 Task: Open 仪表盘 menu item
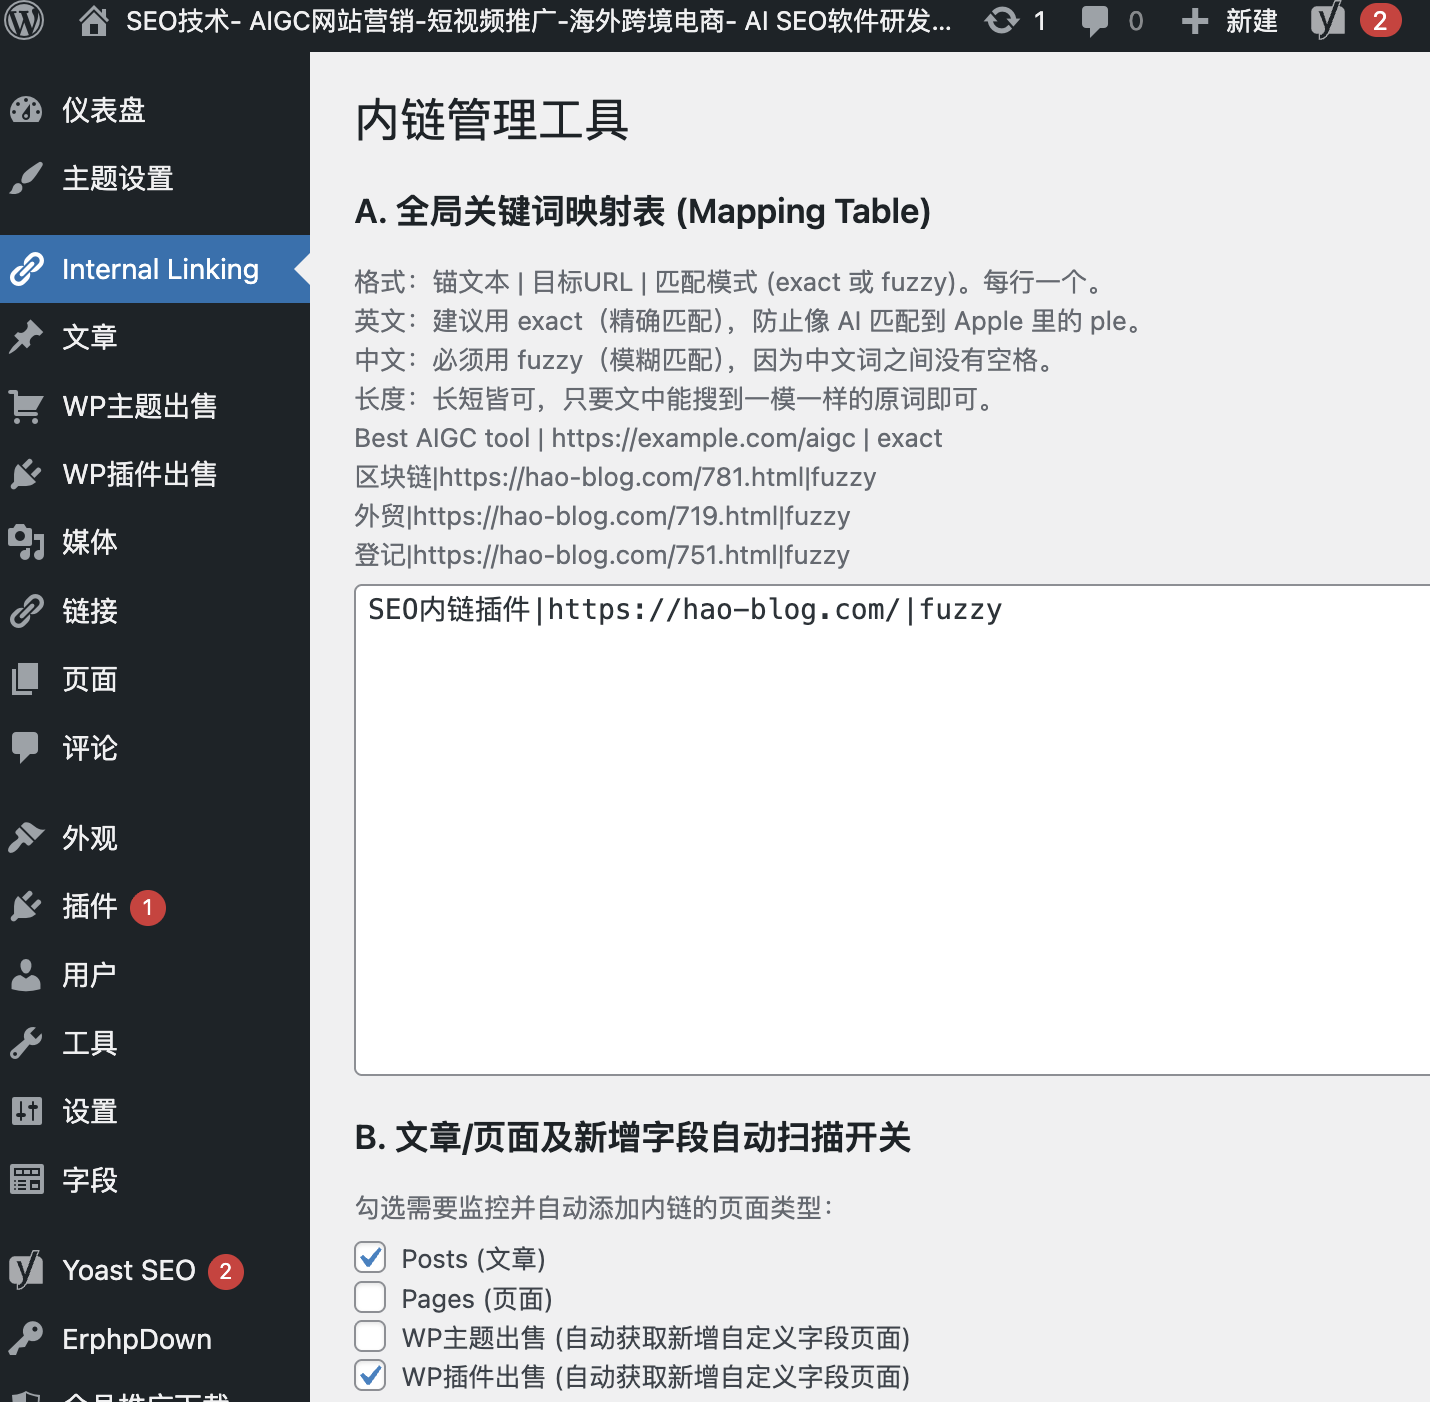[104, 110]
